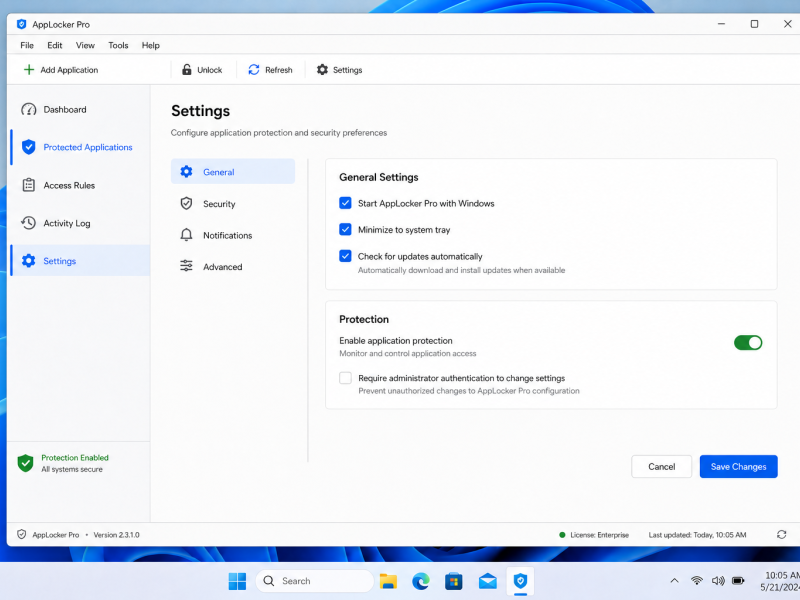800x600 pixels.
Task: Click the Unlock padlock icon
Action: [187, 69]
